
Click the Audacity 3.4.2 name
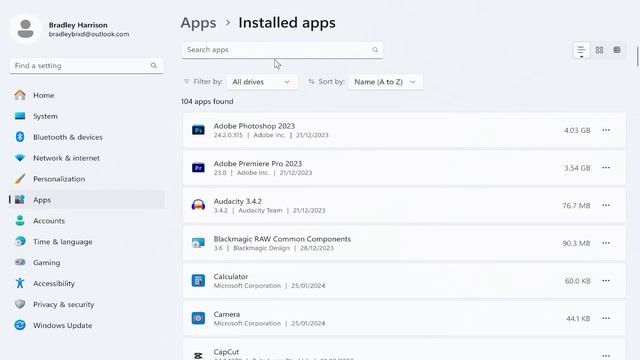point(238,201)
